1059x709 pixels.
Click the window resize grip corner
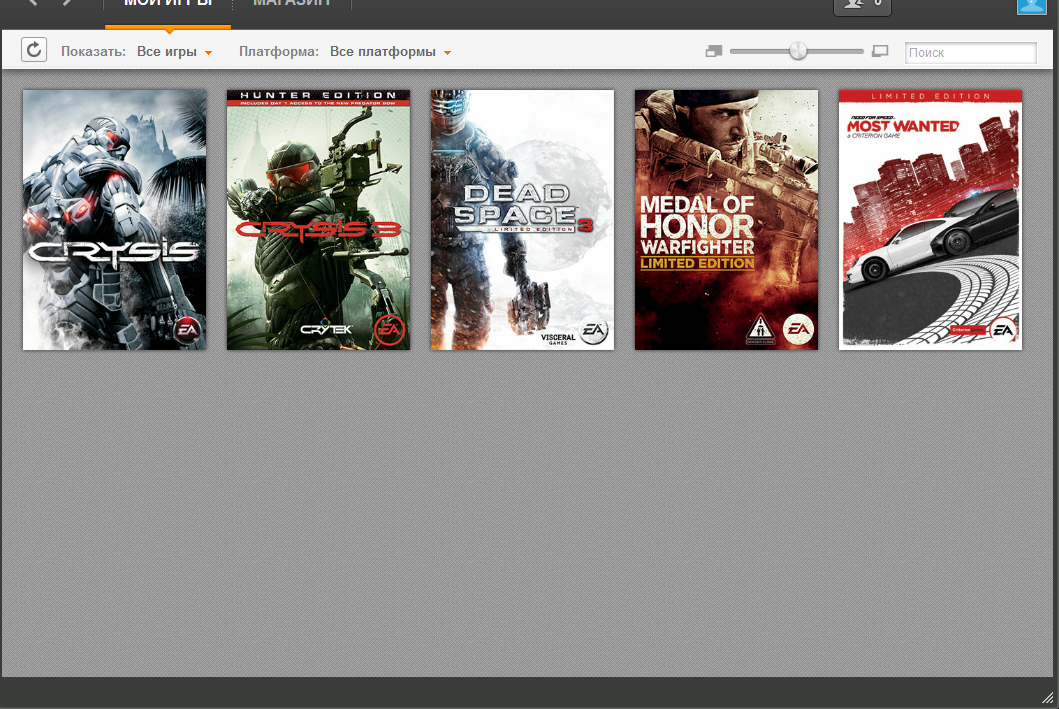[1048, 698]
